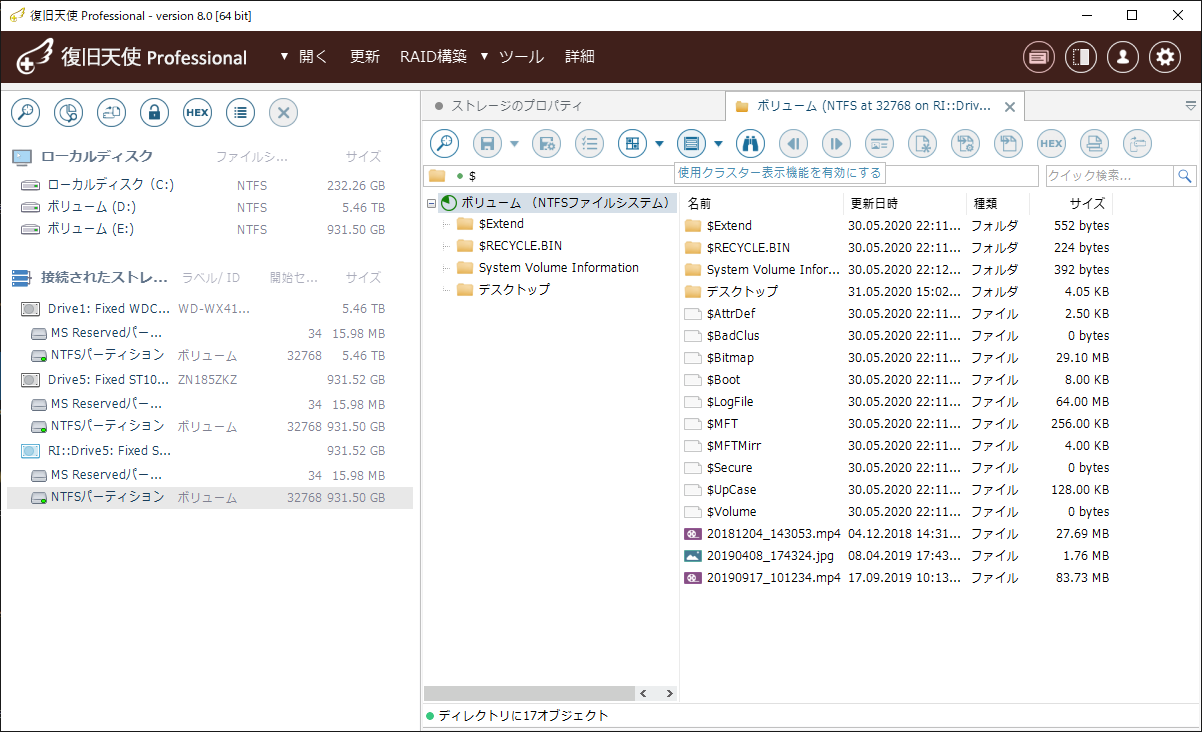This screenshot has width=1202, height=732.
Task: Open settings with the gear icon
Action: pos(1165,57)
